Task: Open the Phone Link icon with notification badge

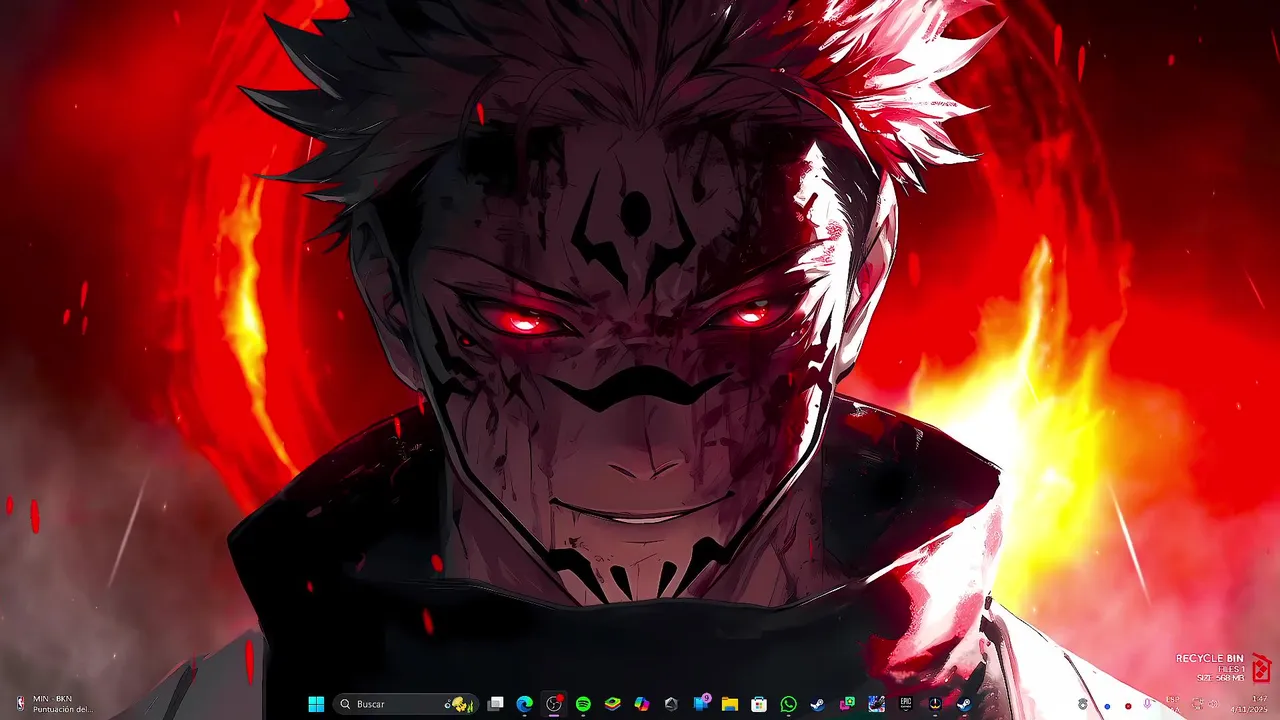Action: pos(701,704)
